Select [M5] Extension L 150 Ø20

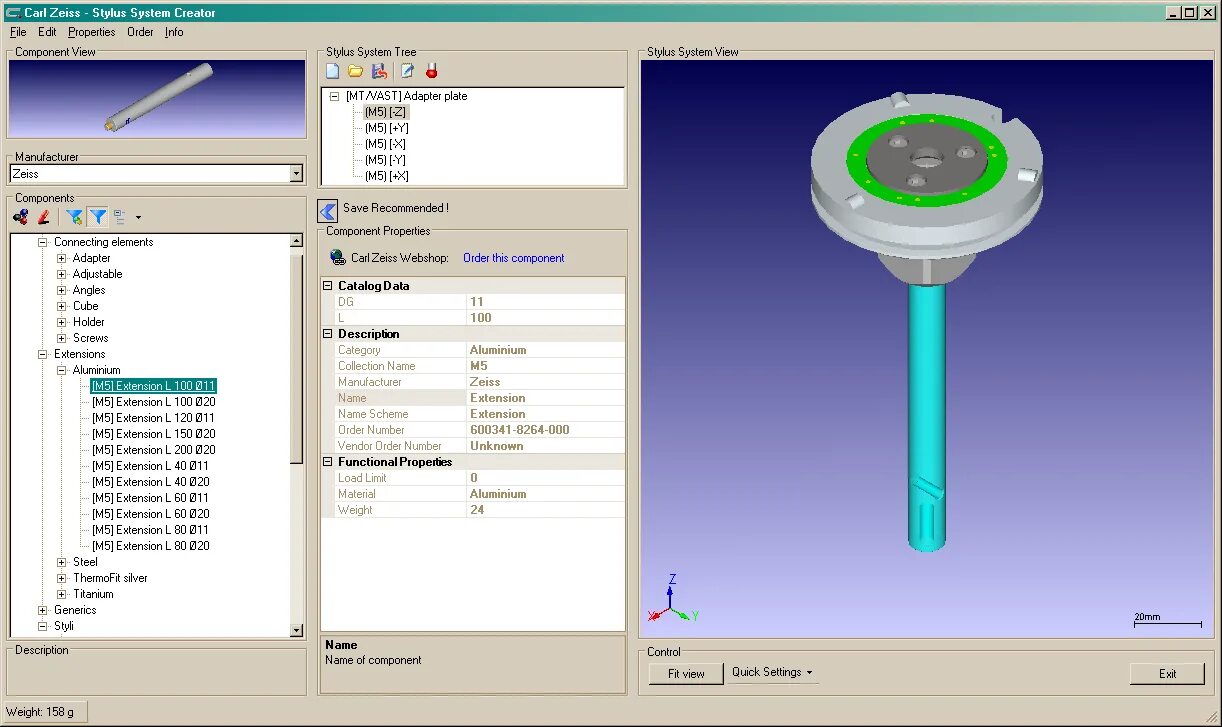(x=154, y=434)
